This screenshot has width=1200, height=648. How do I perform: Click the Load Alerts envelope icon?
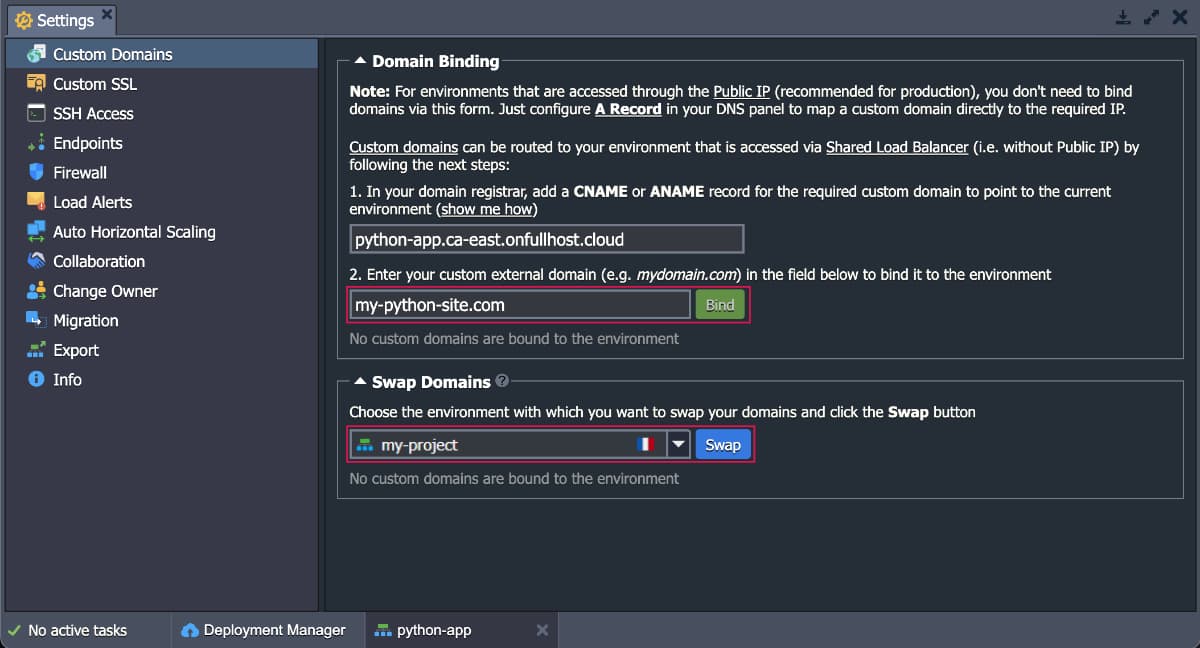click(x=36, y=202)
